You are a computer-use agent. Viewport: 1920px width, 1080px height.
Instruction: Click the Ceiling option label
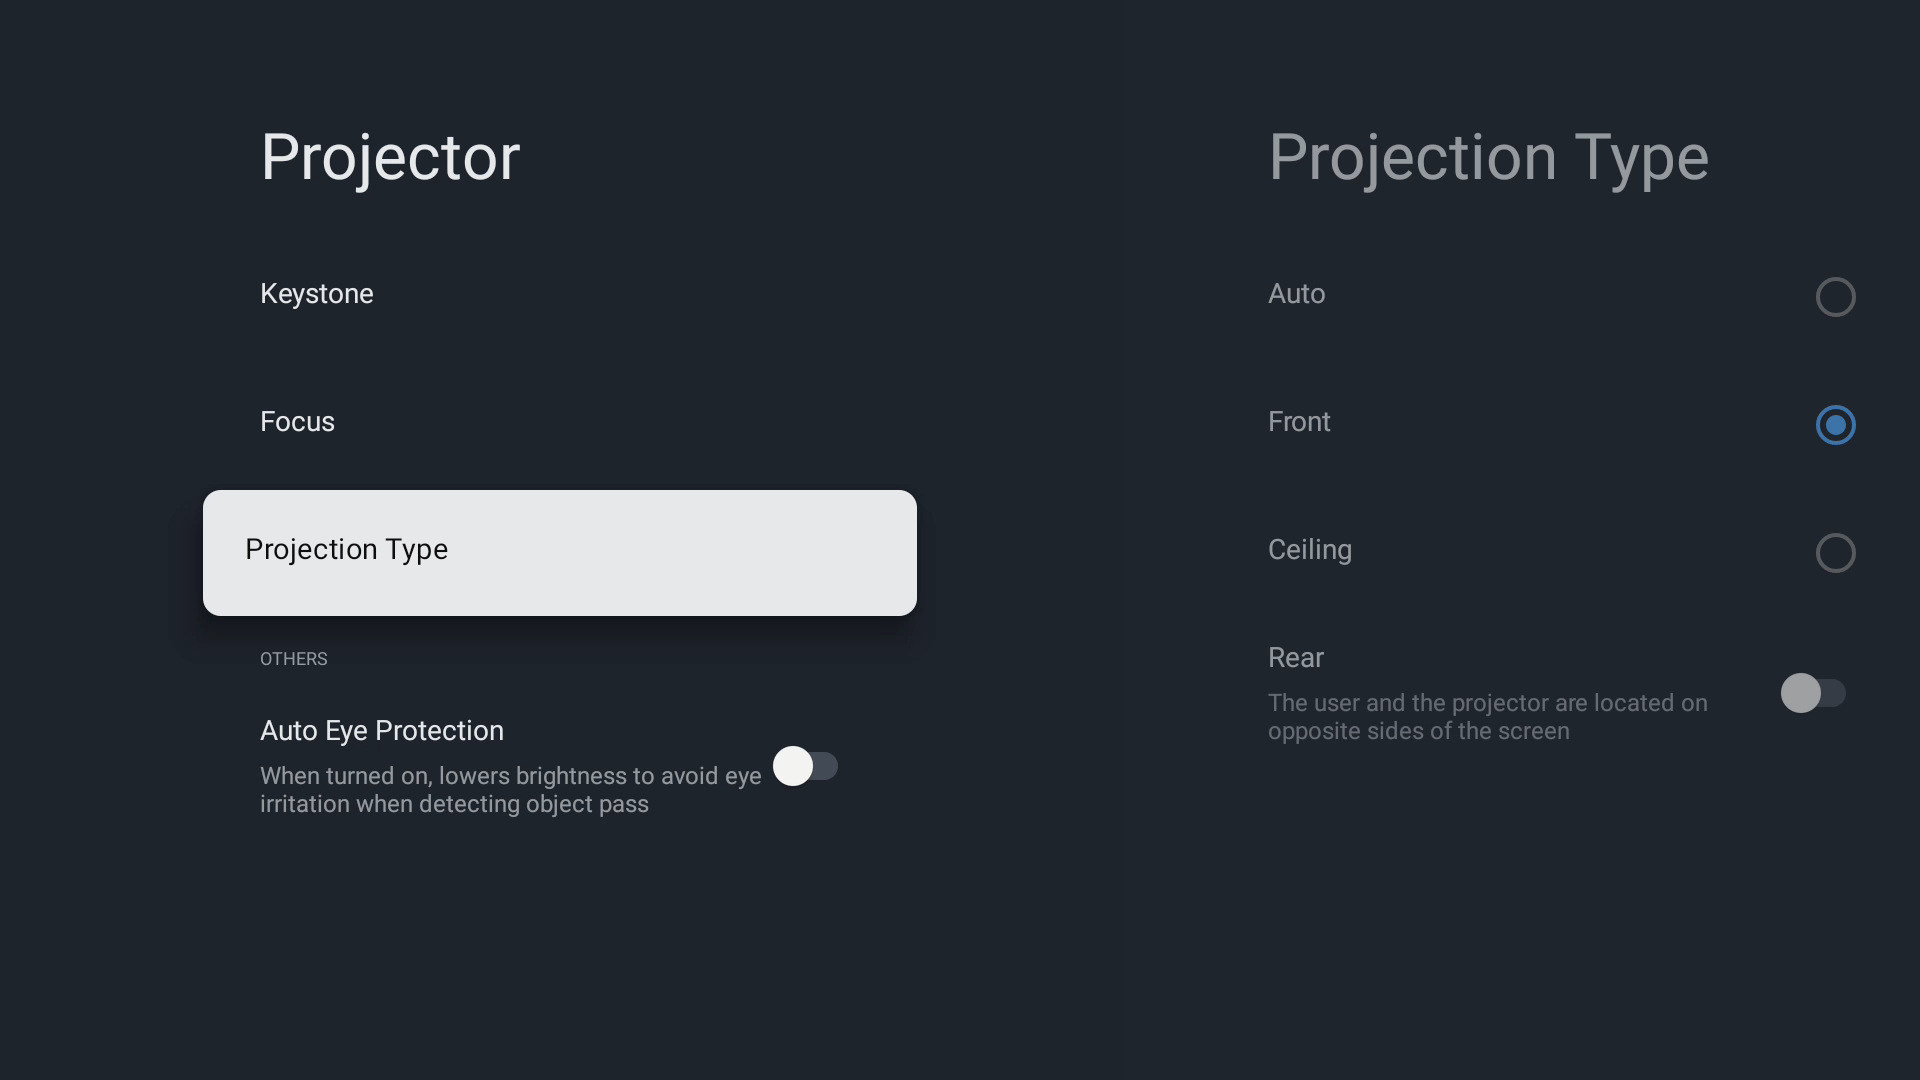pyautogui.click(x=1309, y=550)
